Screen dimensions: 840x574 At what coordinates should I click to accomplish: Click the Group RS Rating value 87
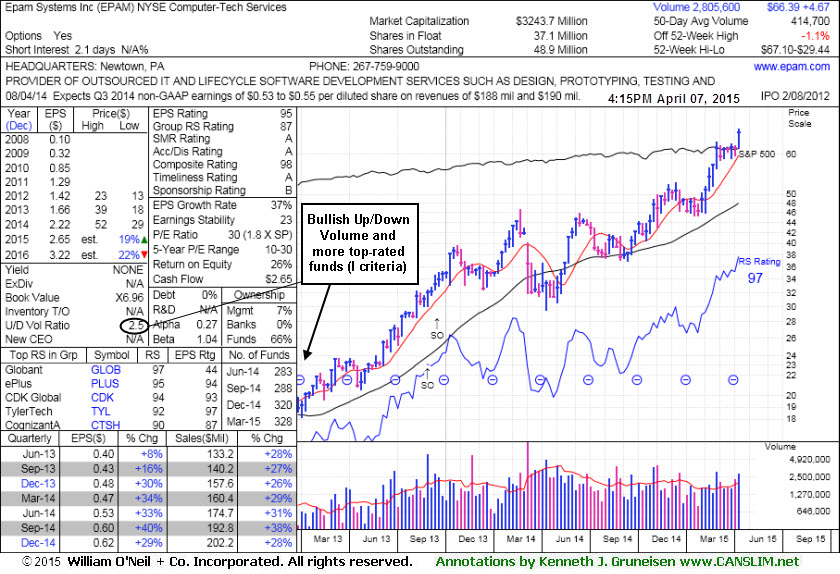[286, 126]
